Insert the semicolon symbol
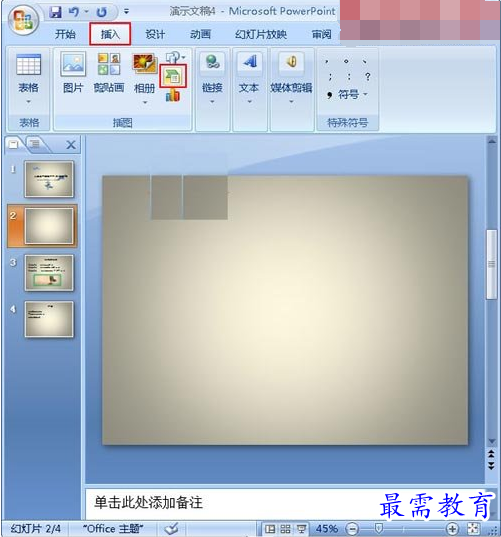The height and width of the screenshot is (537, 501). 330,77
